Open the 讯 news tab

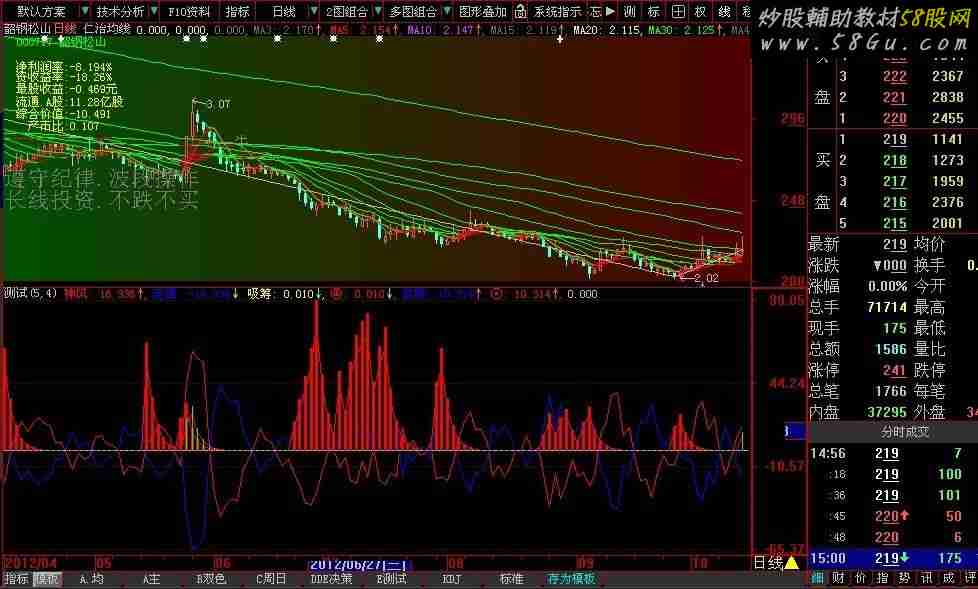tap(926, 578)
